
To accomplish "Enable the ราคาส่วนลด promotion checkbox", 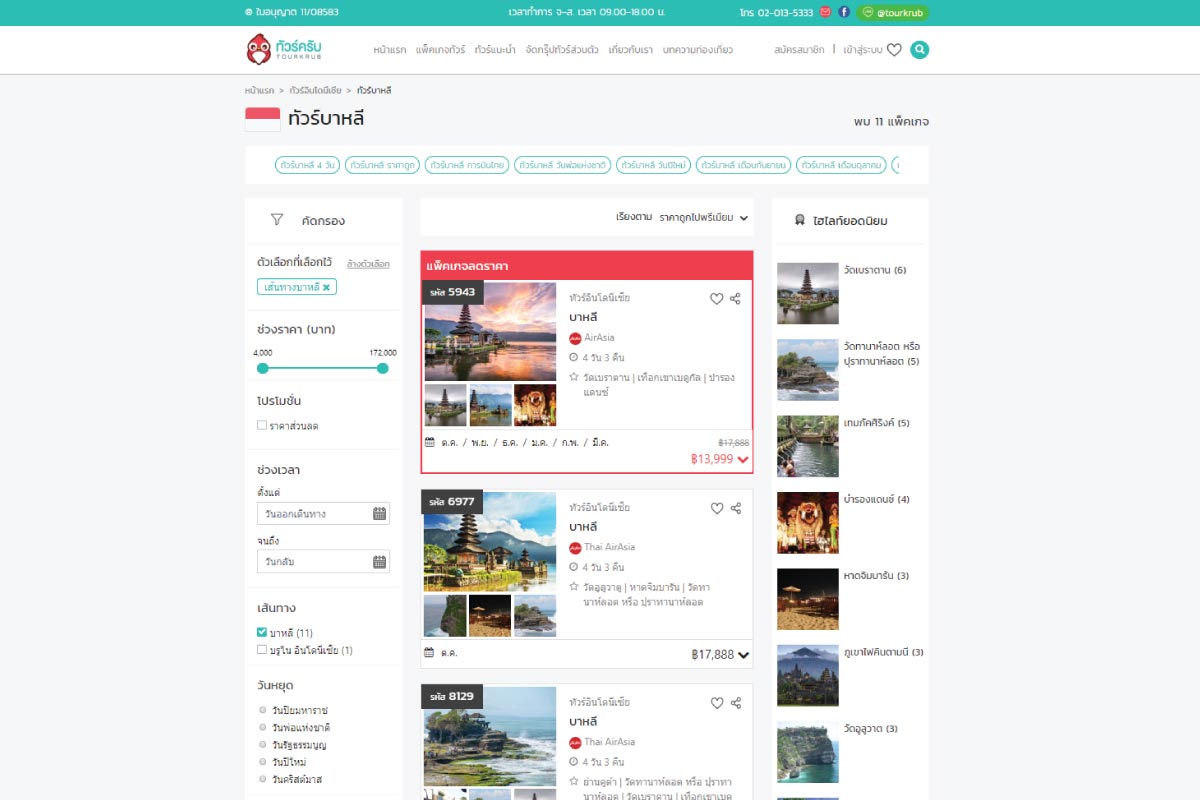I will [262, 426].
